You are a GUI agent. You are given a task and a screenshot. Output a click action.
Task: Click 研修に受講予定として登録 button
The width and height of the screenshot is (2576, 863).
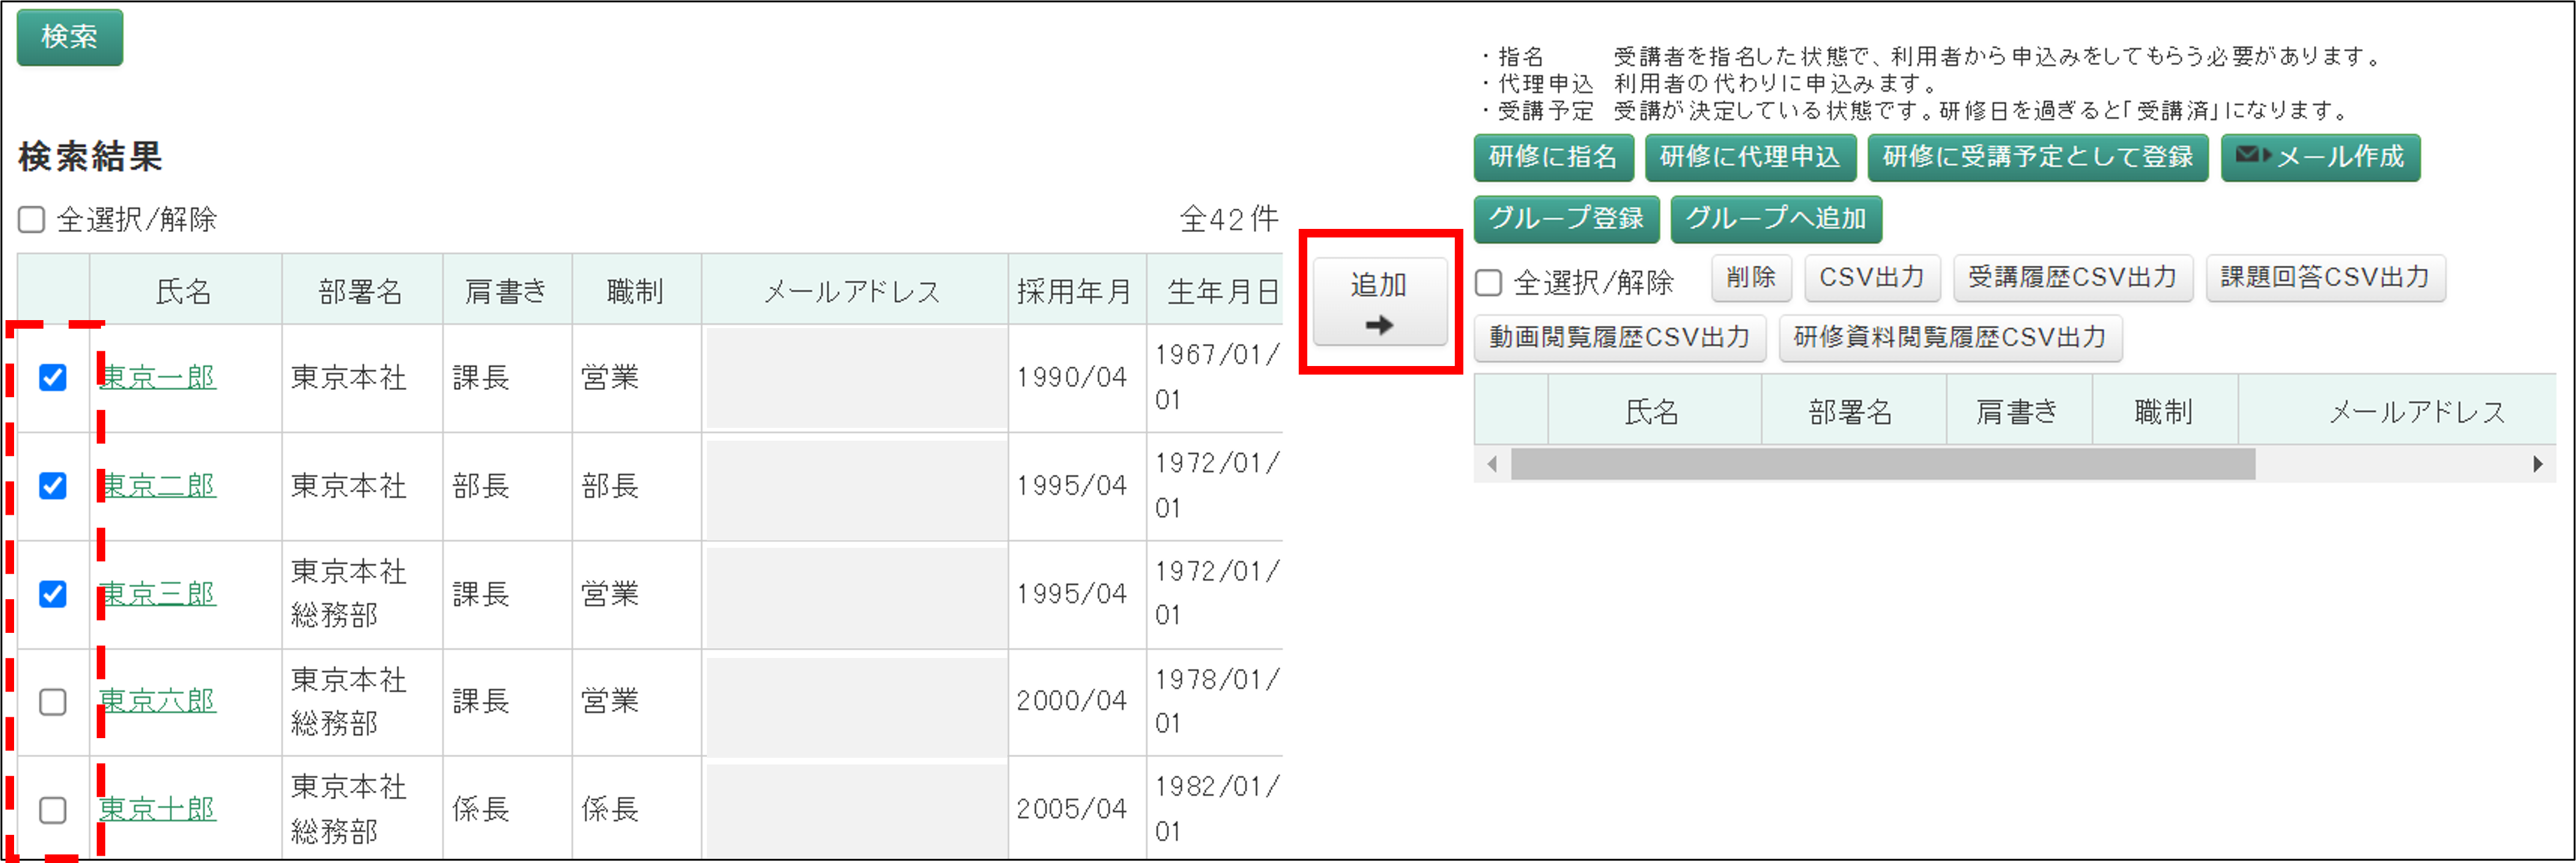(x=2037, y=157)
